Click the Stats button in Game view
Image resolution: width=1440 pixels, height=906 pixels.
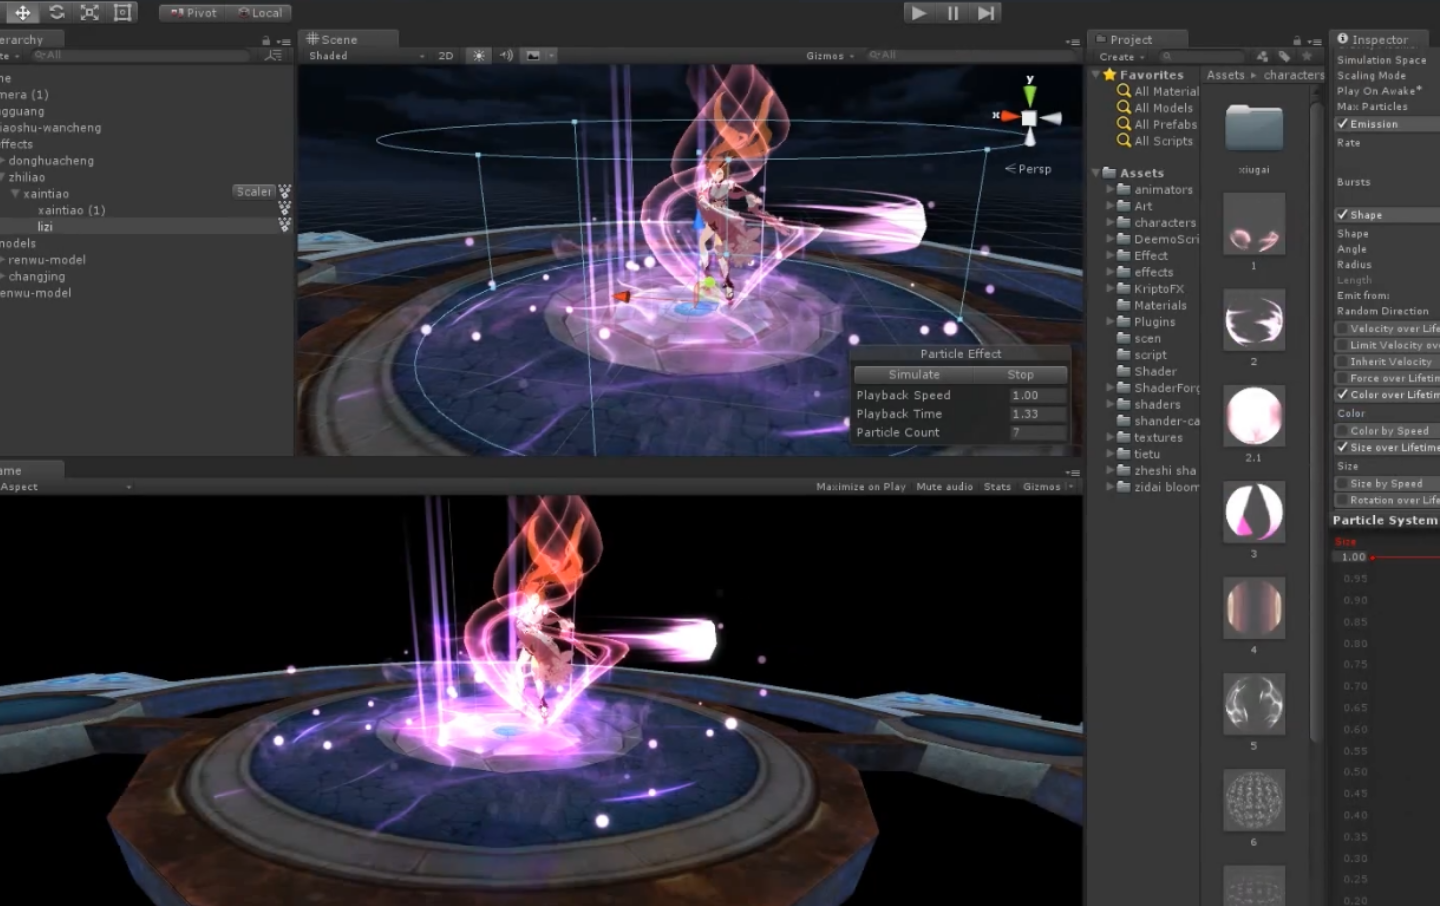point(997,487)
